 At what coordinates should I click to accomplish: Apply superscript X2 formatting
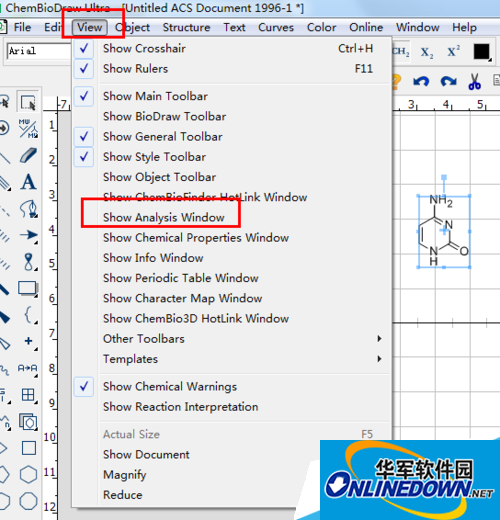pyautogui.click(x=453, y=51)
